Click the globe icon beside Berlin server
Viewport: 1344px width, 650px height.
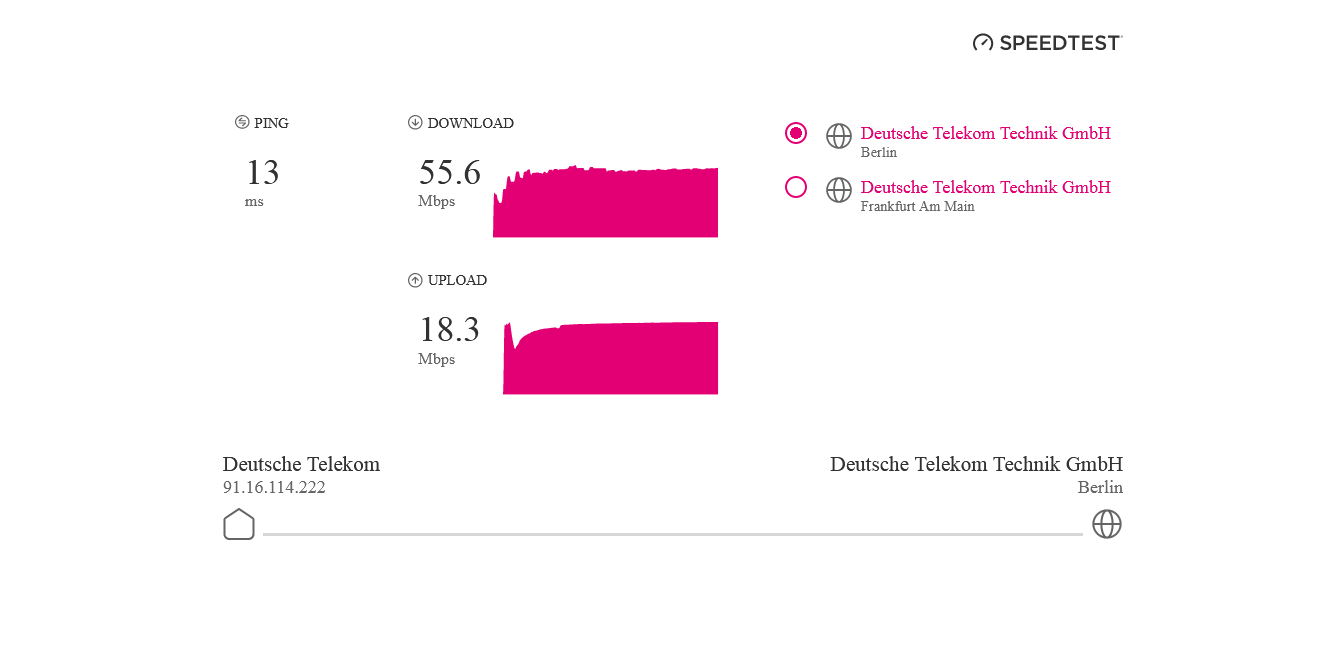(x=839, y=136)
